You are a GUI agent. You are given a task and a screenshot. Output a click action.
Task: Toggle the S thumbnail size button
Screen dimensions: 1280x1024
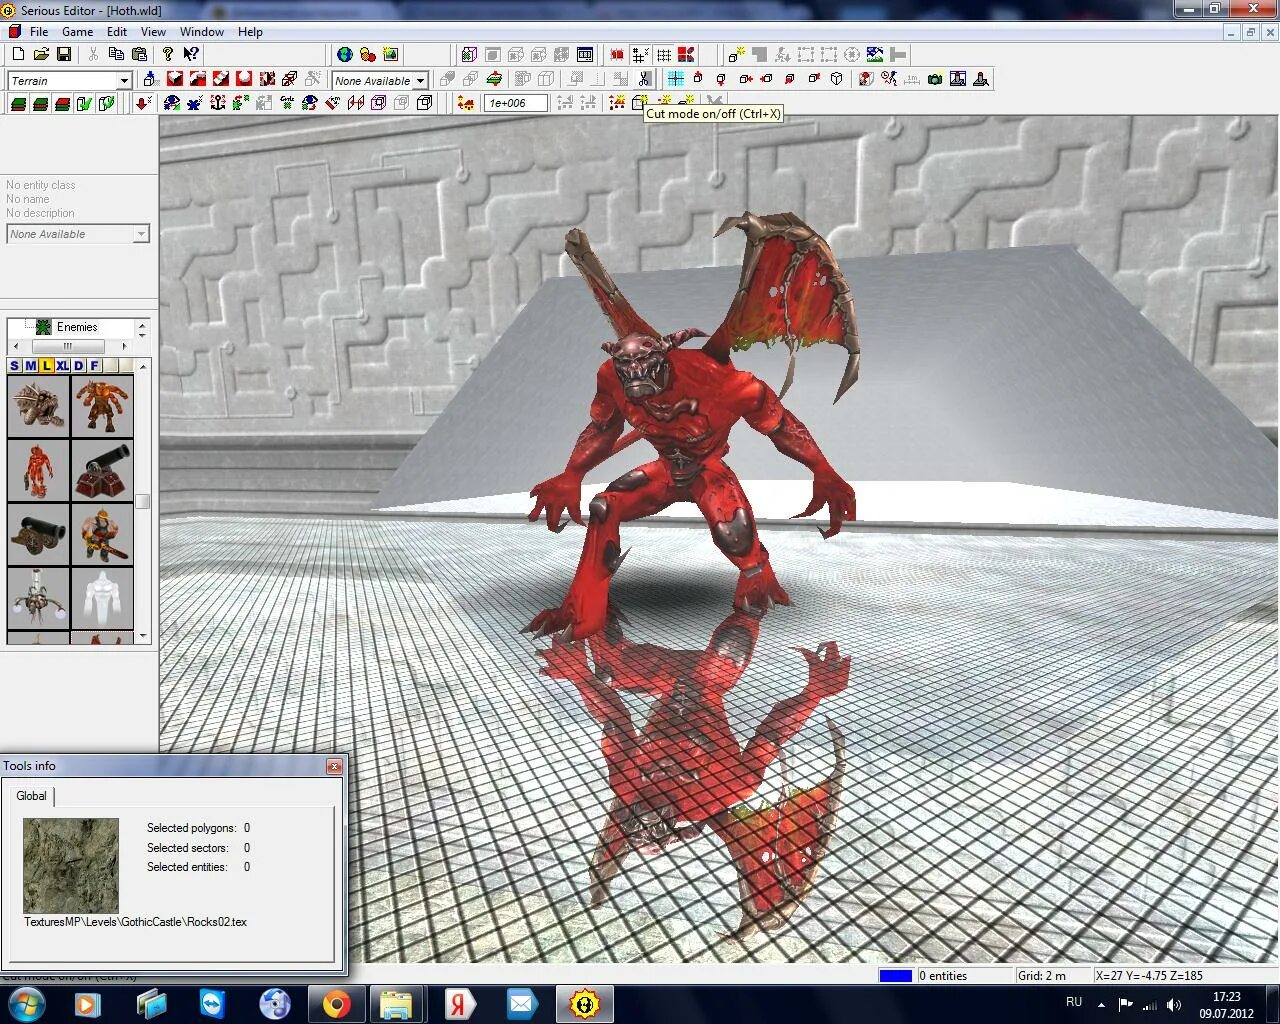14,366
